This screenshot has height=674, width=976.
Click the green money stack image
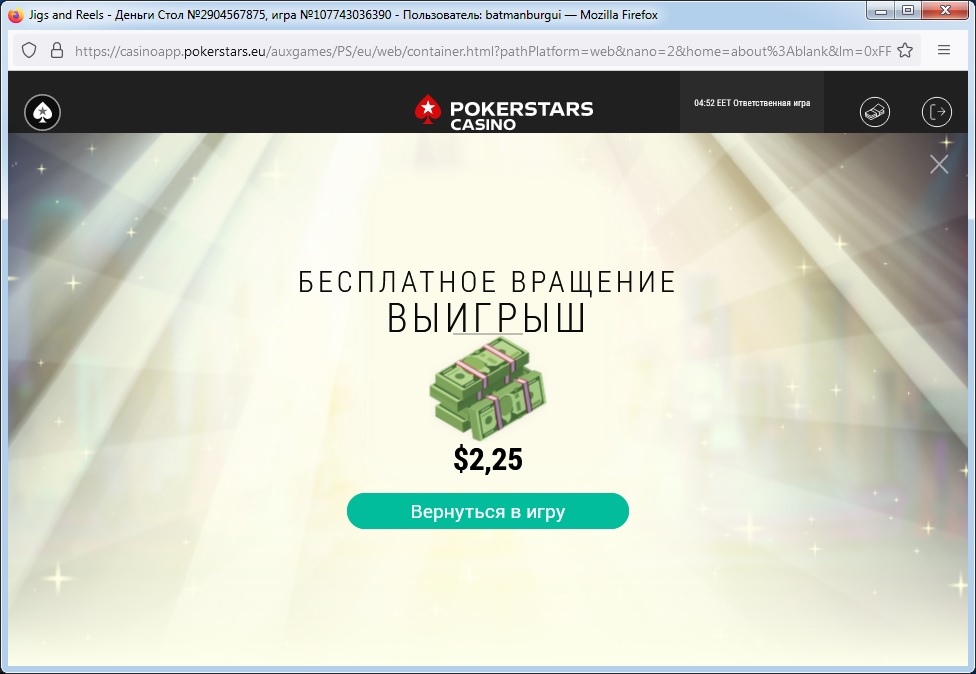click(x=487, y=389)
